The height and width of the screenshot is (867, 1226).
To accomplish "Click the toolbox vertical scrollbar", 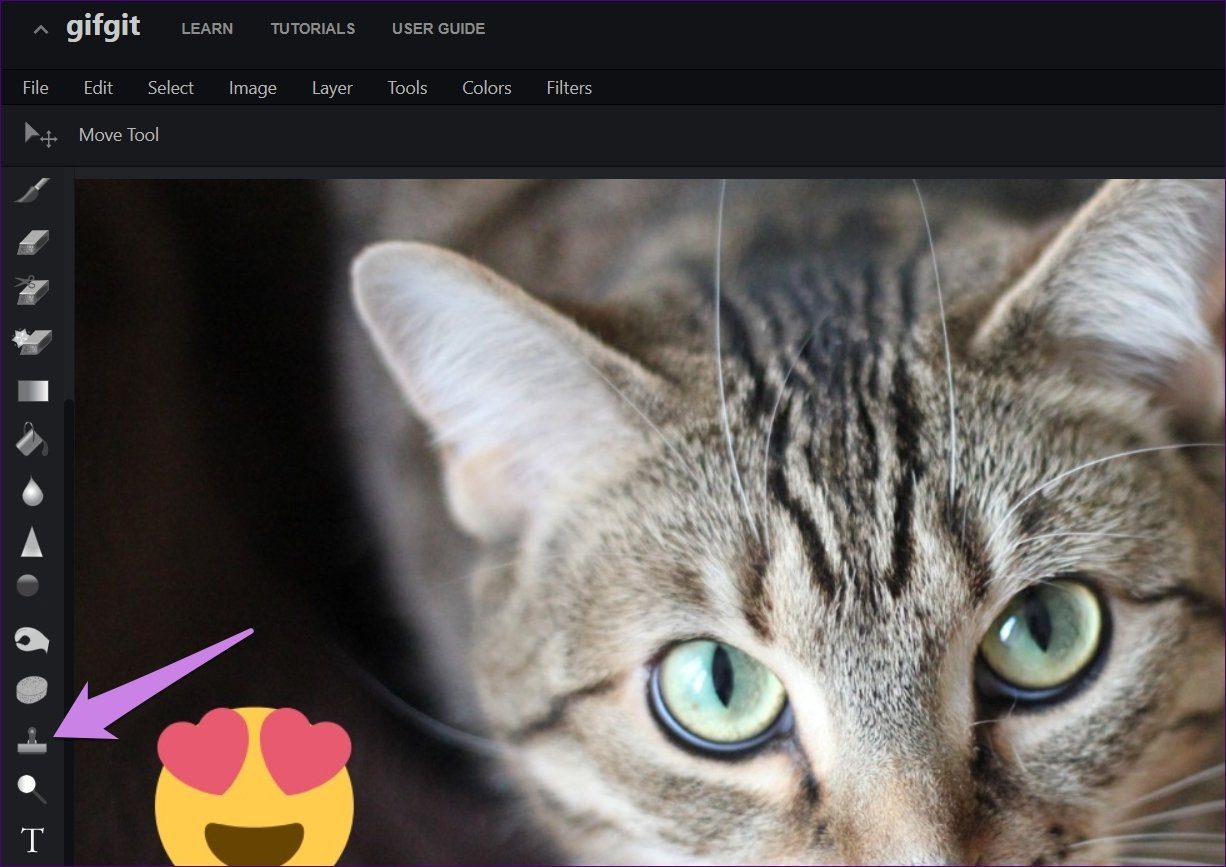I will pos(68,630).
